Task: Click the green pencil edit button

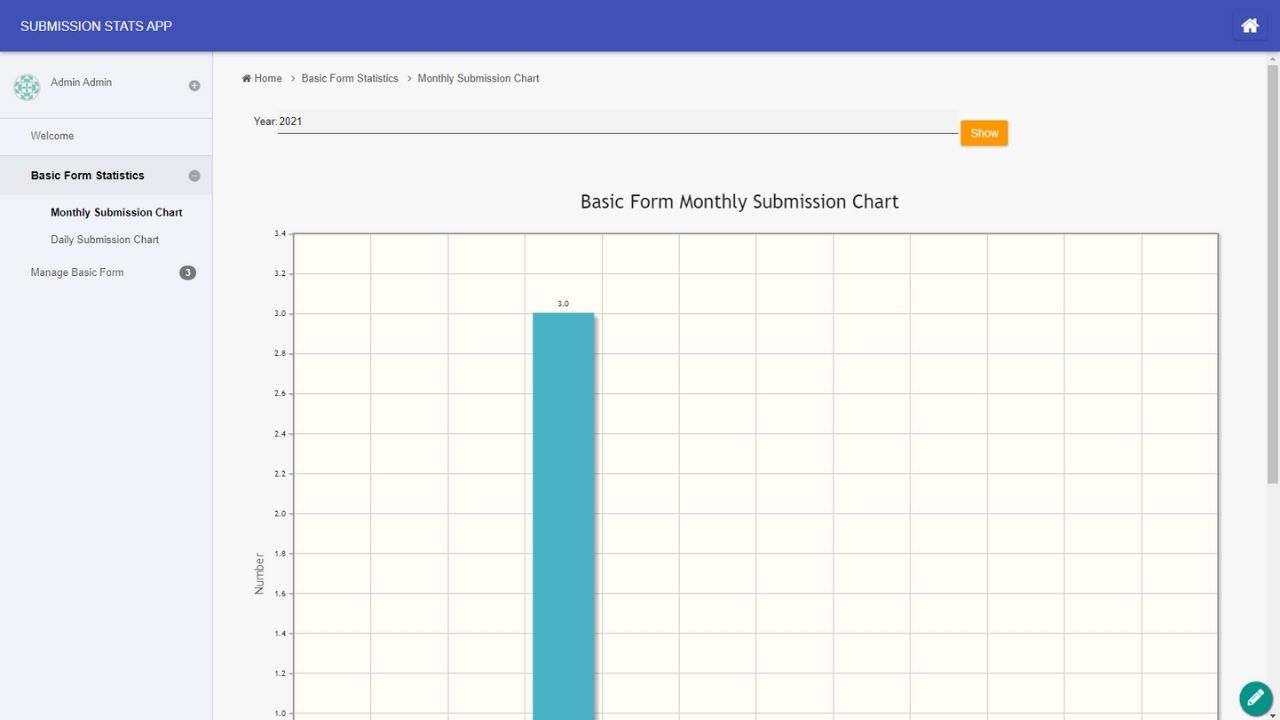Action: 1256,698
